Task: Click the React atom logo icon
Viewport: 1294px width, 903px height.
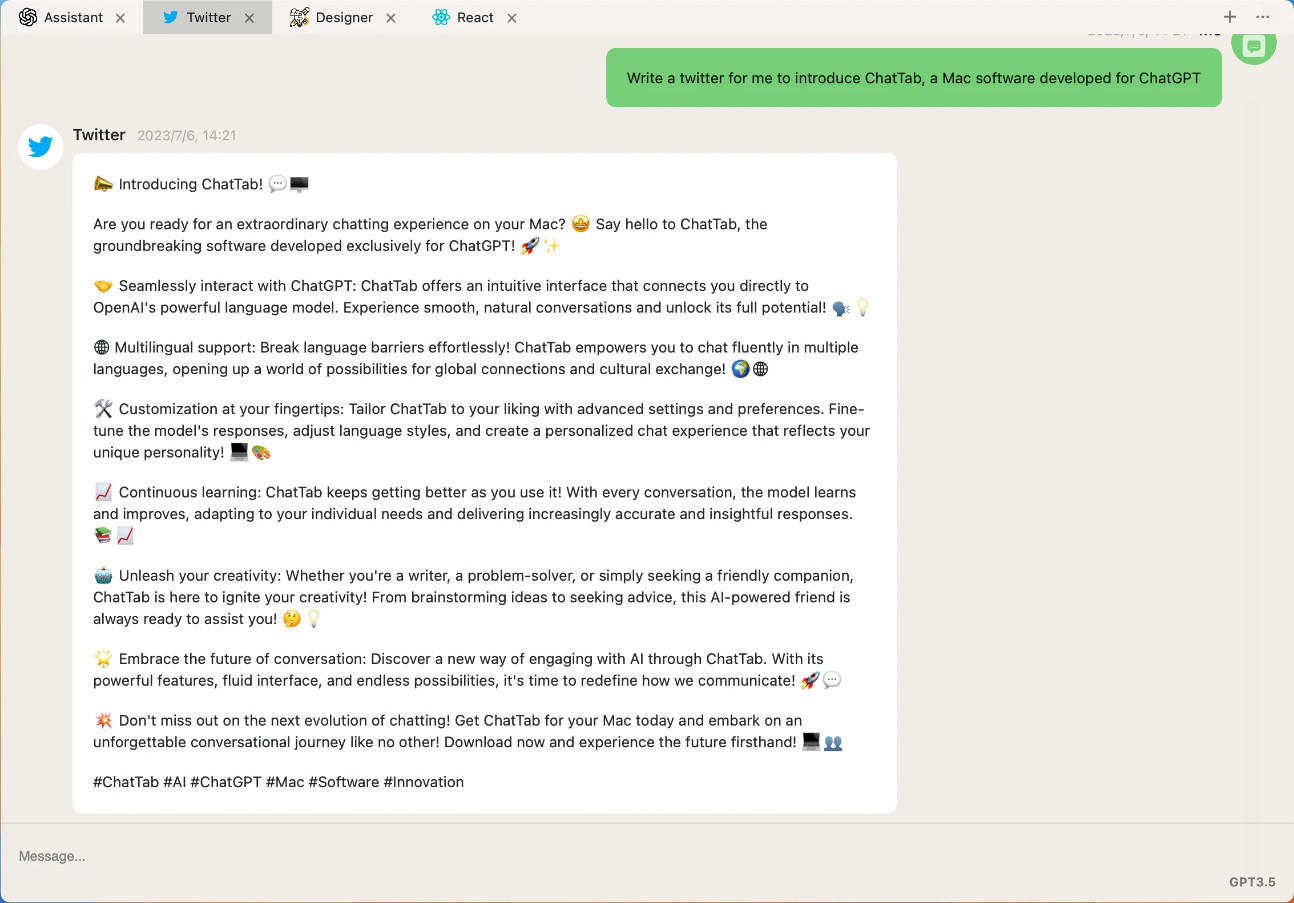Action: (x=441, y=17)
